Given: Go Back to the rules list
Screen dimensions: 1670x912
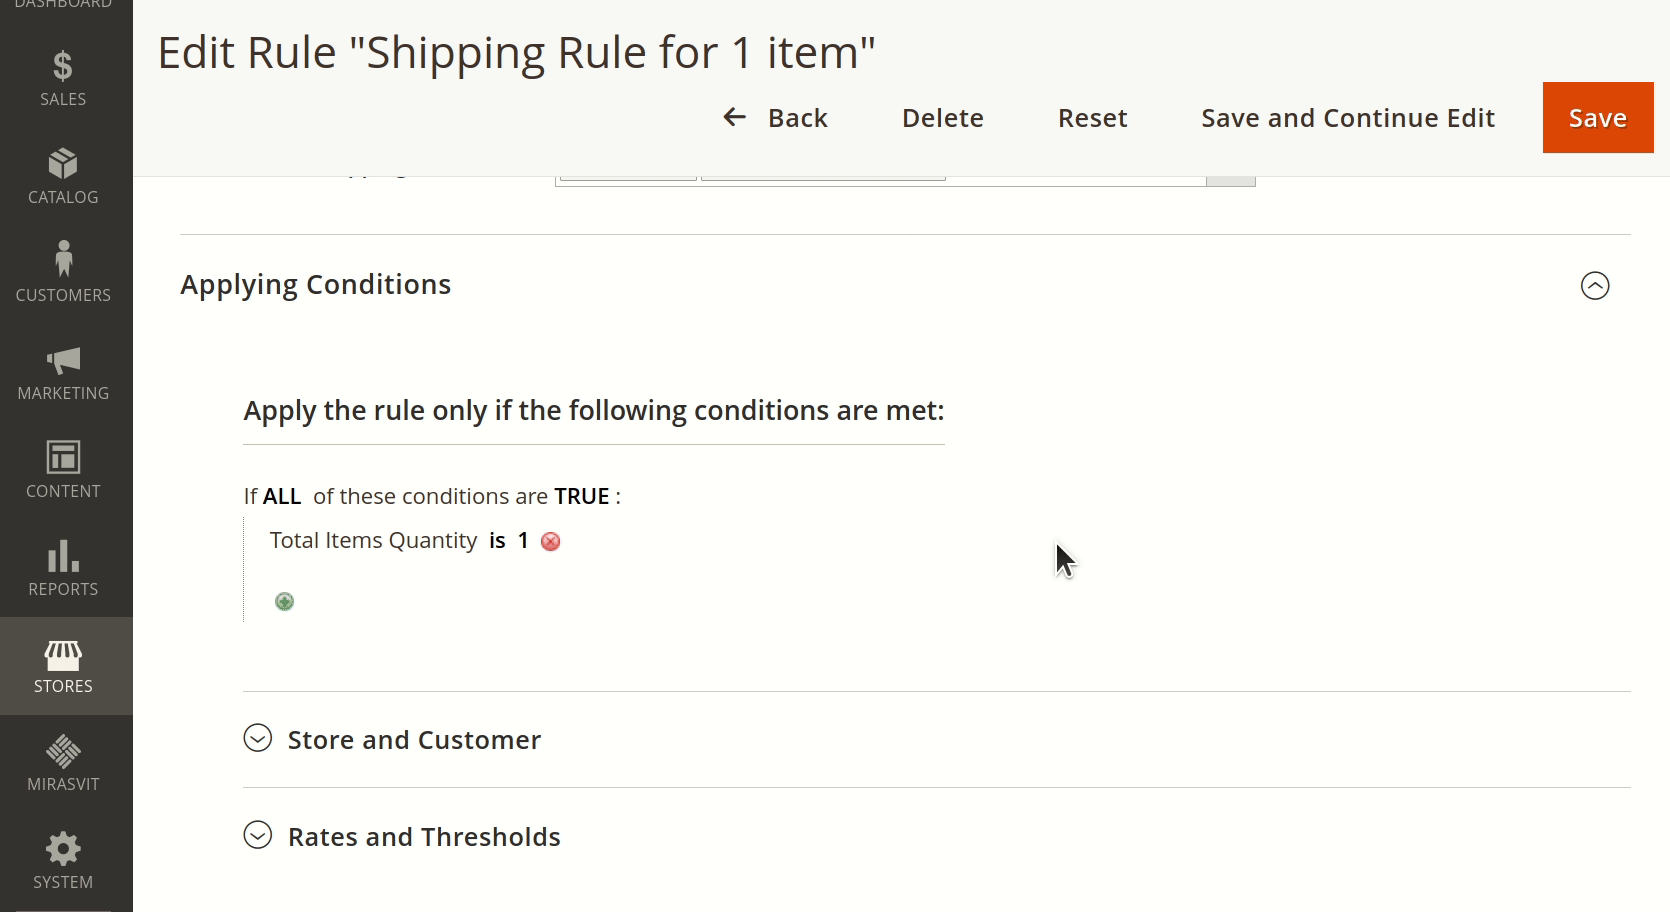Looking at the screenshot, I should pos(776,118).
